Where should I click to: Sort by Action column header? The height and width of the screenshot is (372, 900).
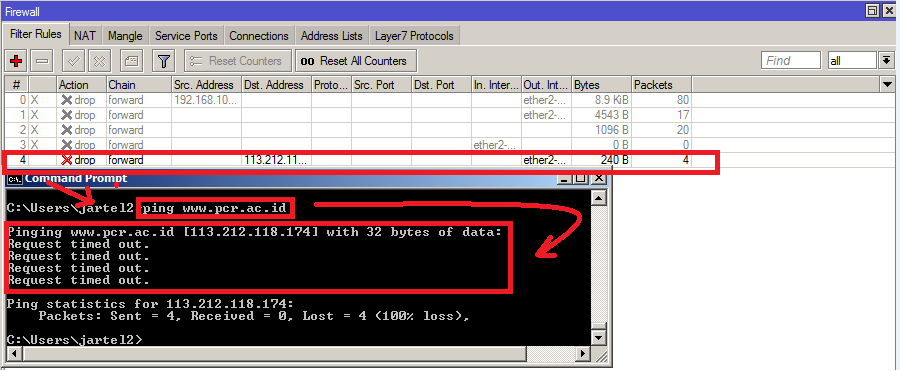(82, 85)
